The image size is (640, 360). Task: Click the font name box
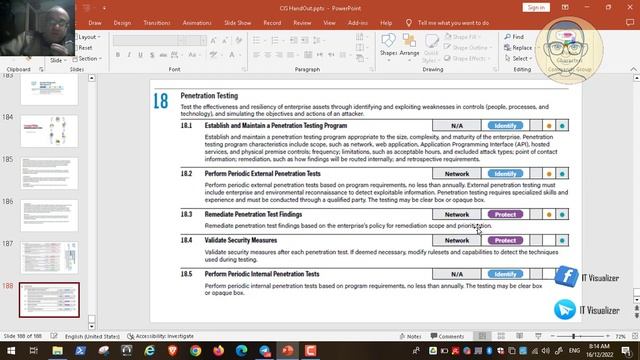point(145,40)
